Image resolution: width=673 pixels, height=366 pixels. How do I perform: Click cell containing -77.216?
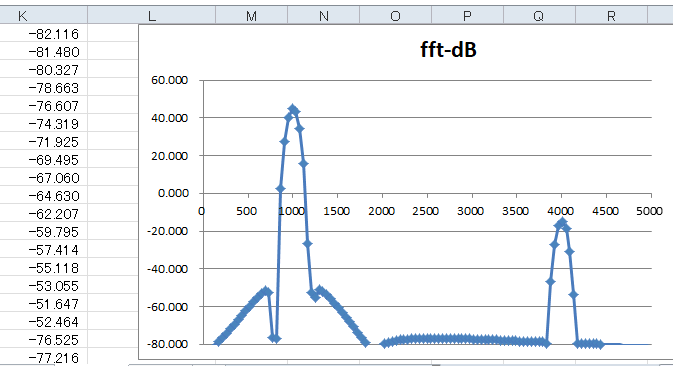pyautogui.click(x=43, y=357)
